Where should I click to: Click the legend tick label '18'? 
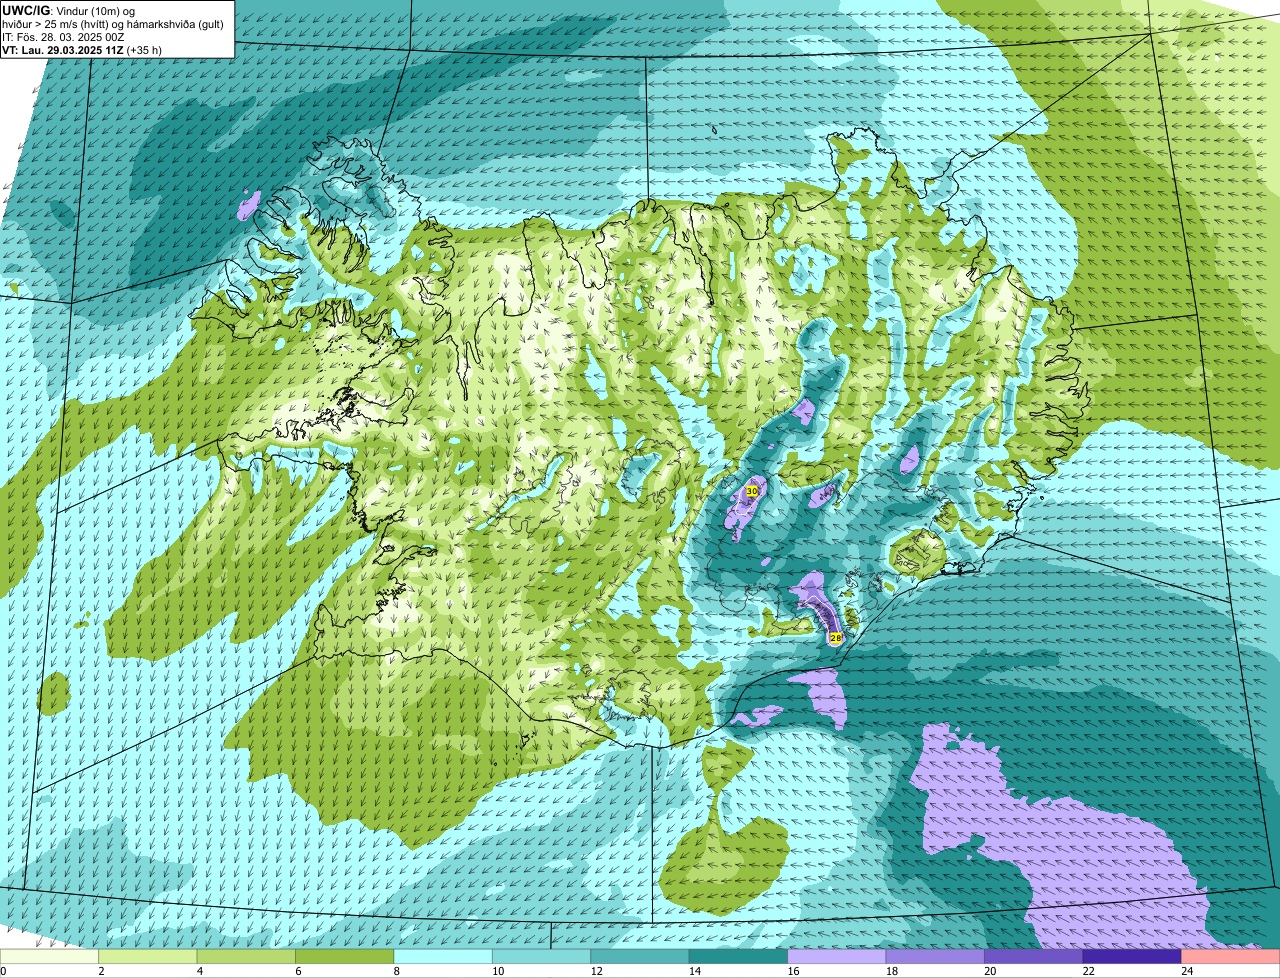(x=891, y=971)
